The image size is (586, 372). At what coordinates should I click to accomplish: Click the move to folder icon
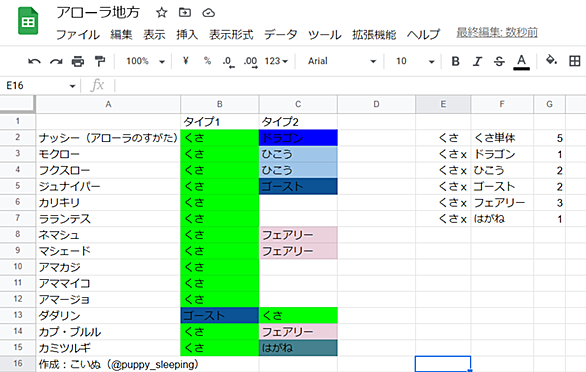tap(185, 13)
